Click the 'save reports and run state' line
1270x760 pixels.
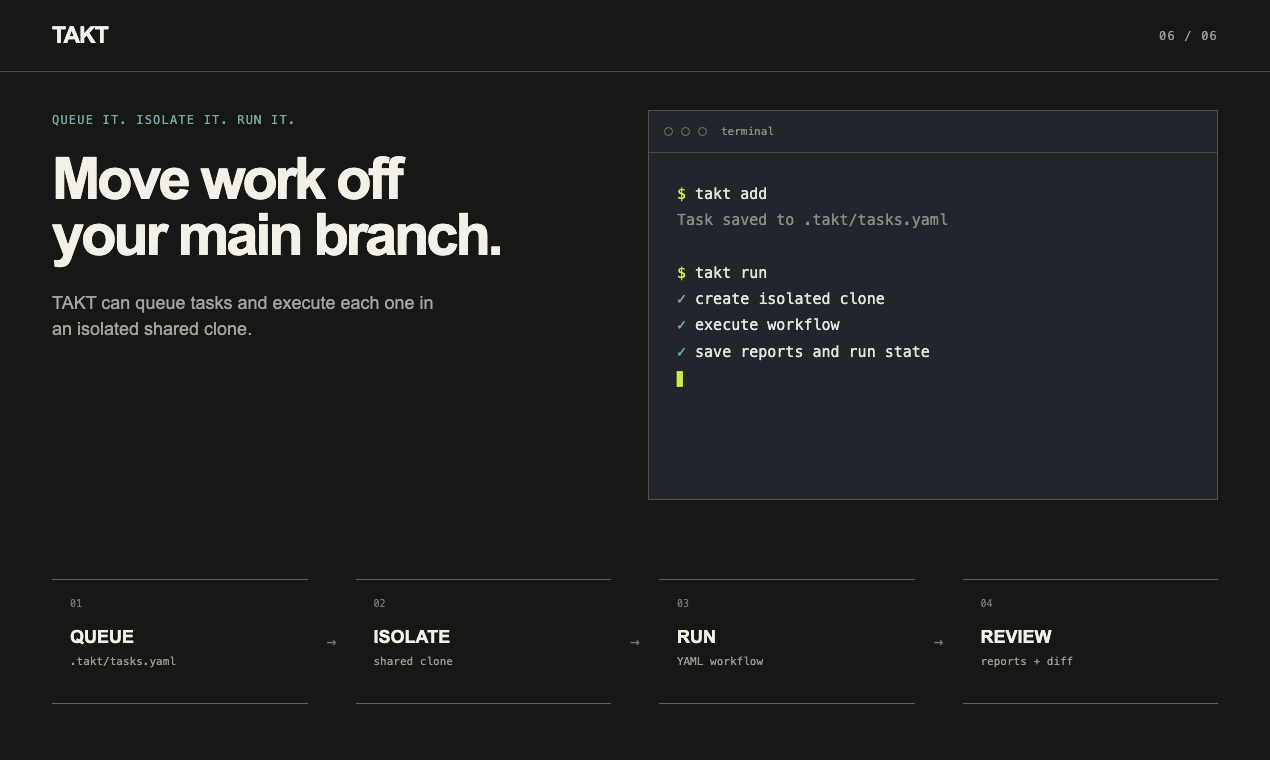pyautogui.click(x=812, y=352)
